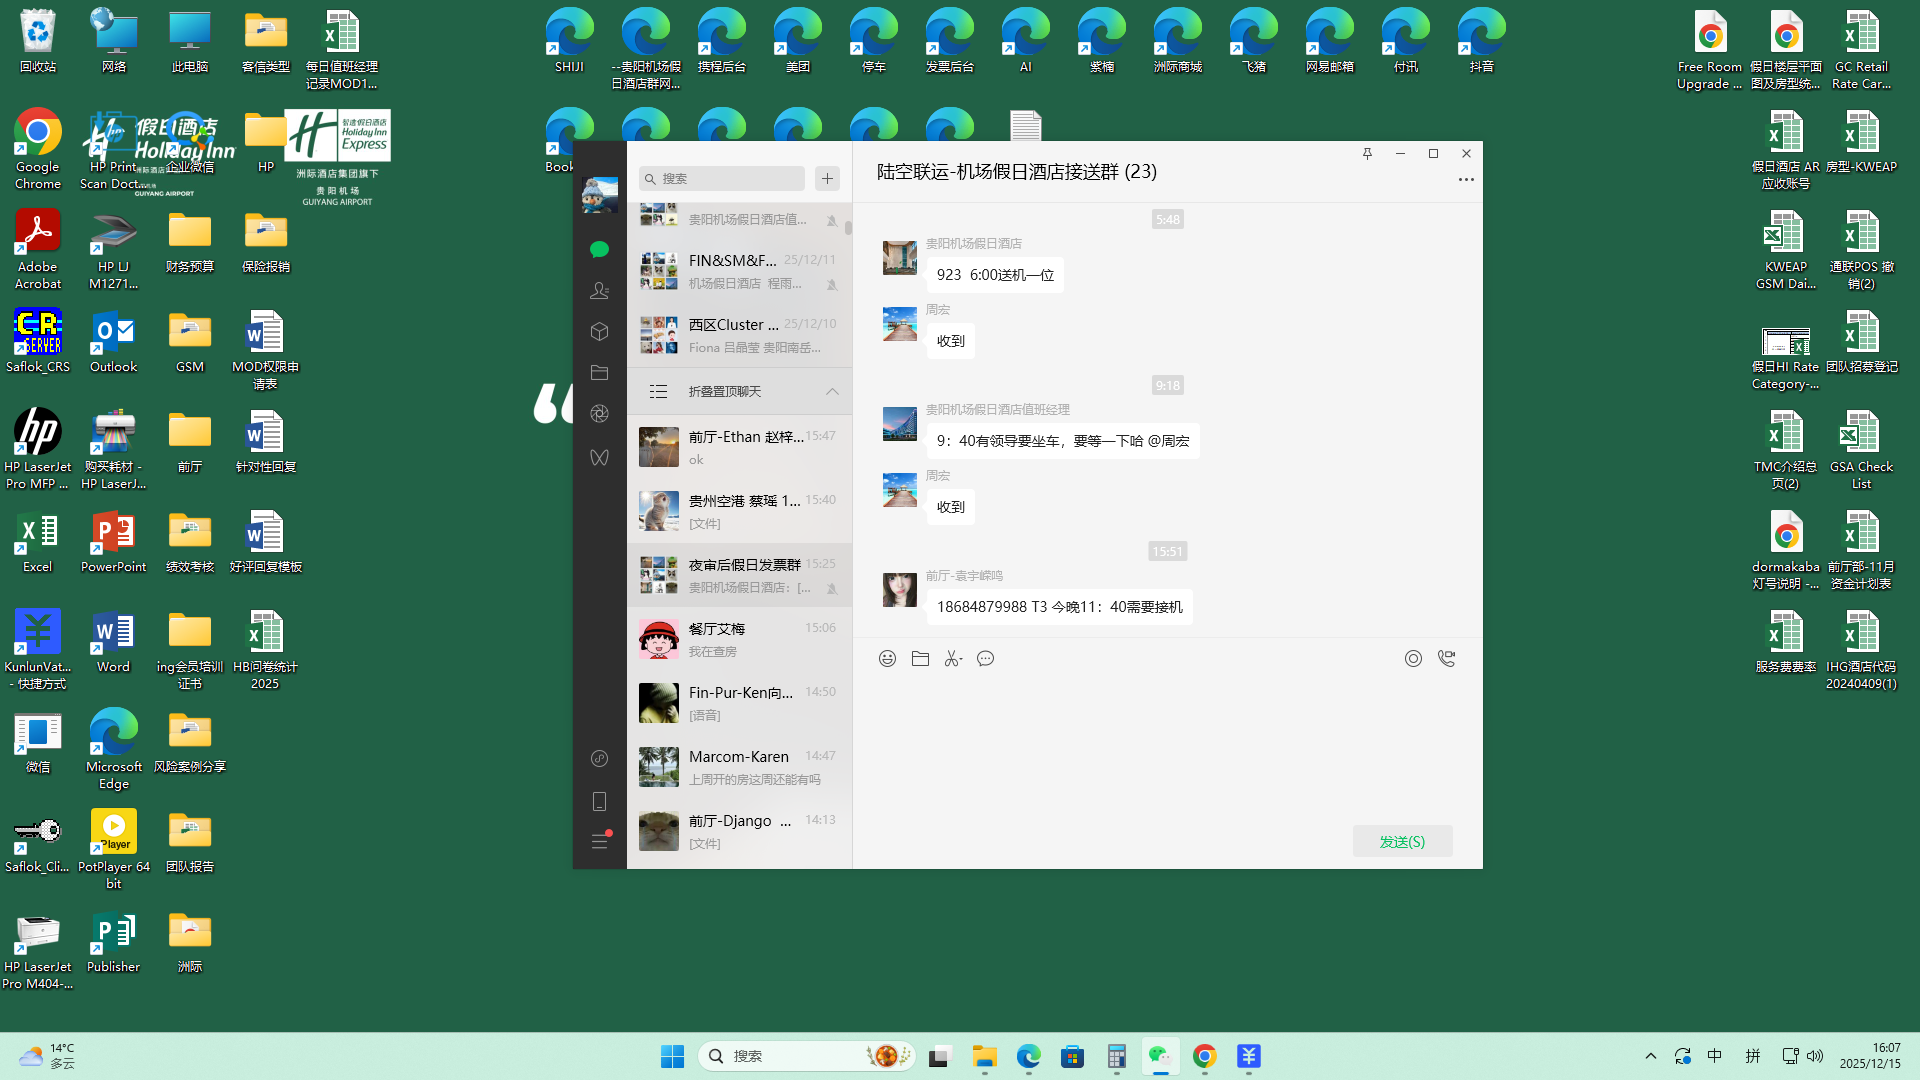Select the screenshot scissors tool

(x=953, y=659)
